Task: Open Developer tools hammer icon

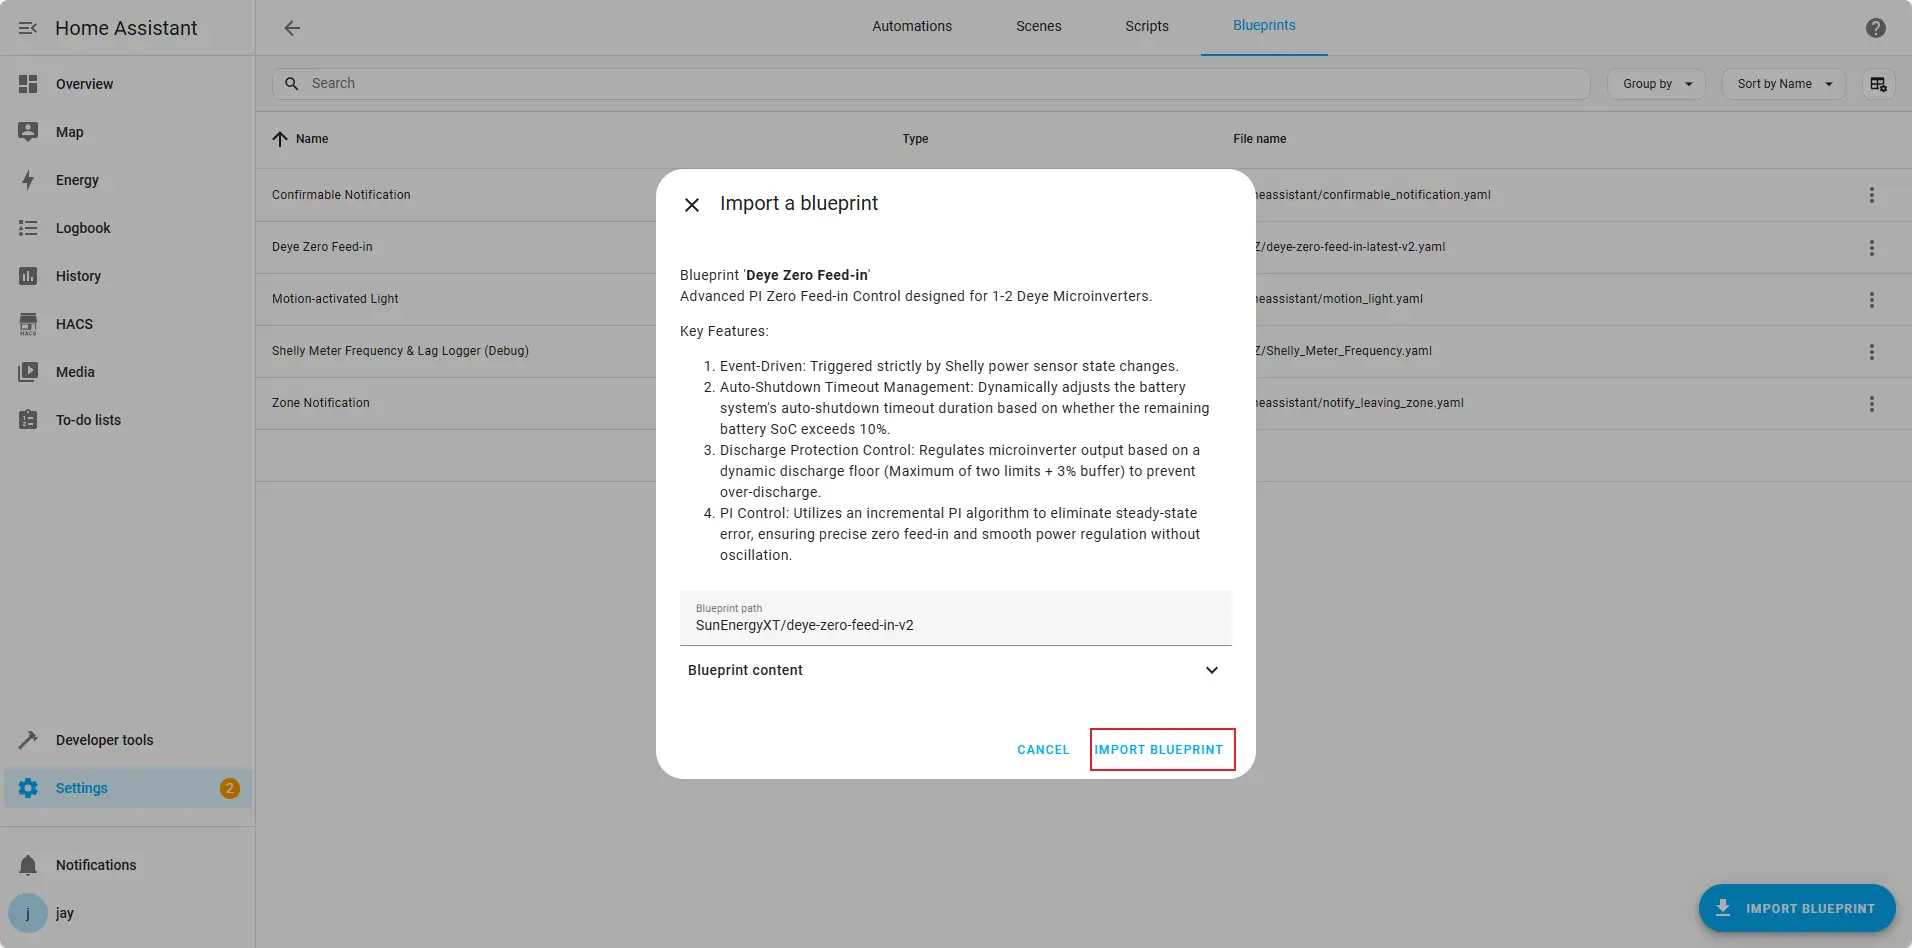Action: [28, 740]
